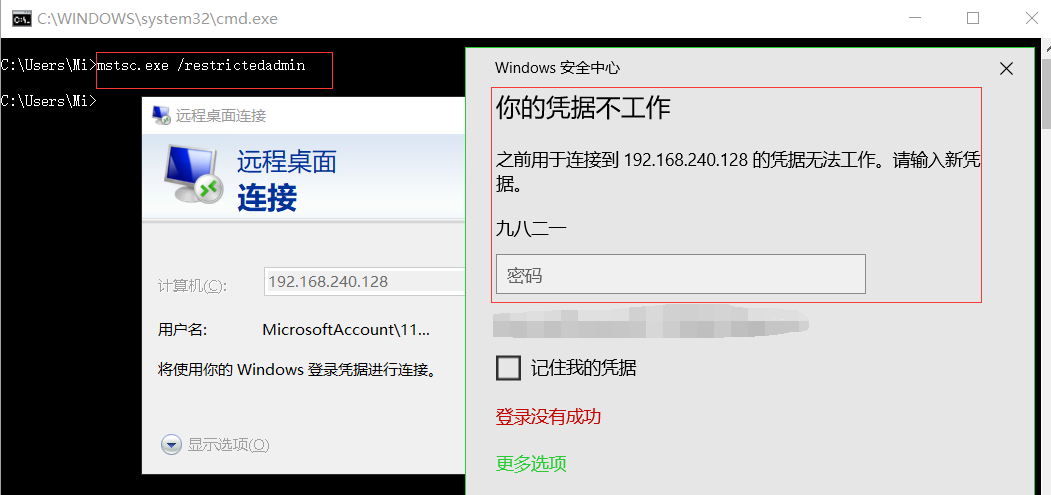This screenshot has width=1051, height=495.
Task: Click the MicrosoftAccount username value
Action: point(346,329)
